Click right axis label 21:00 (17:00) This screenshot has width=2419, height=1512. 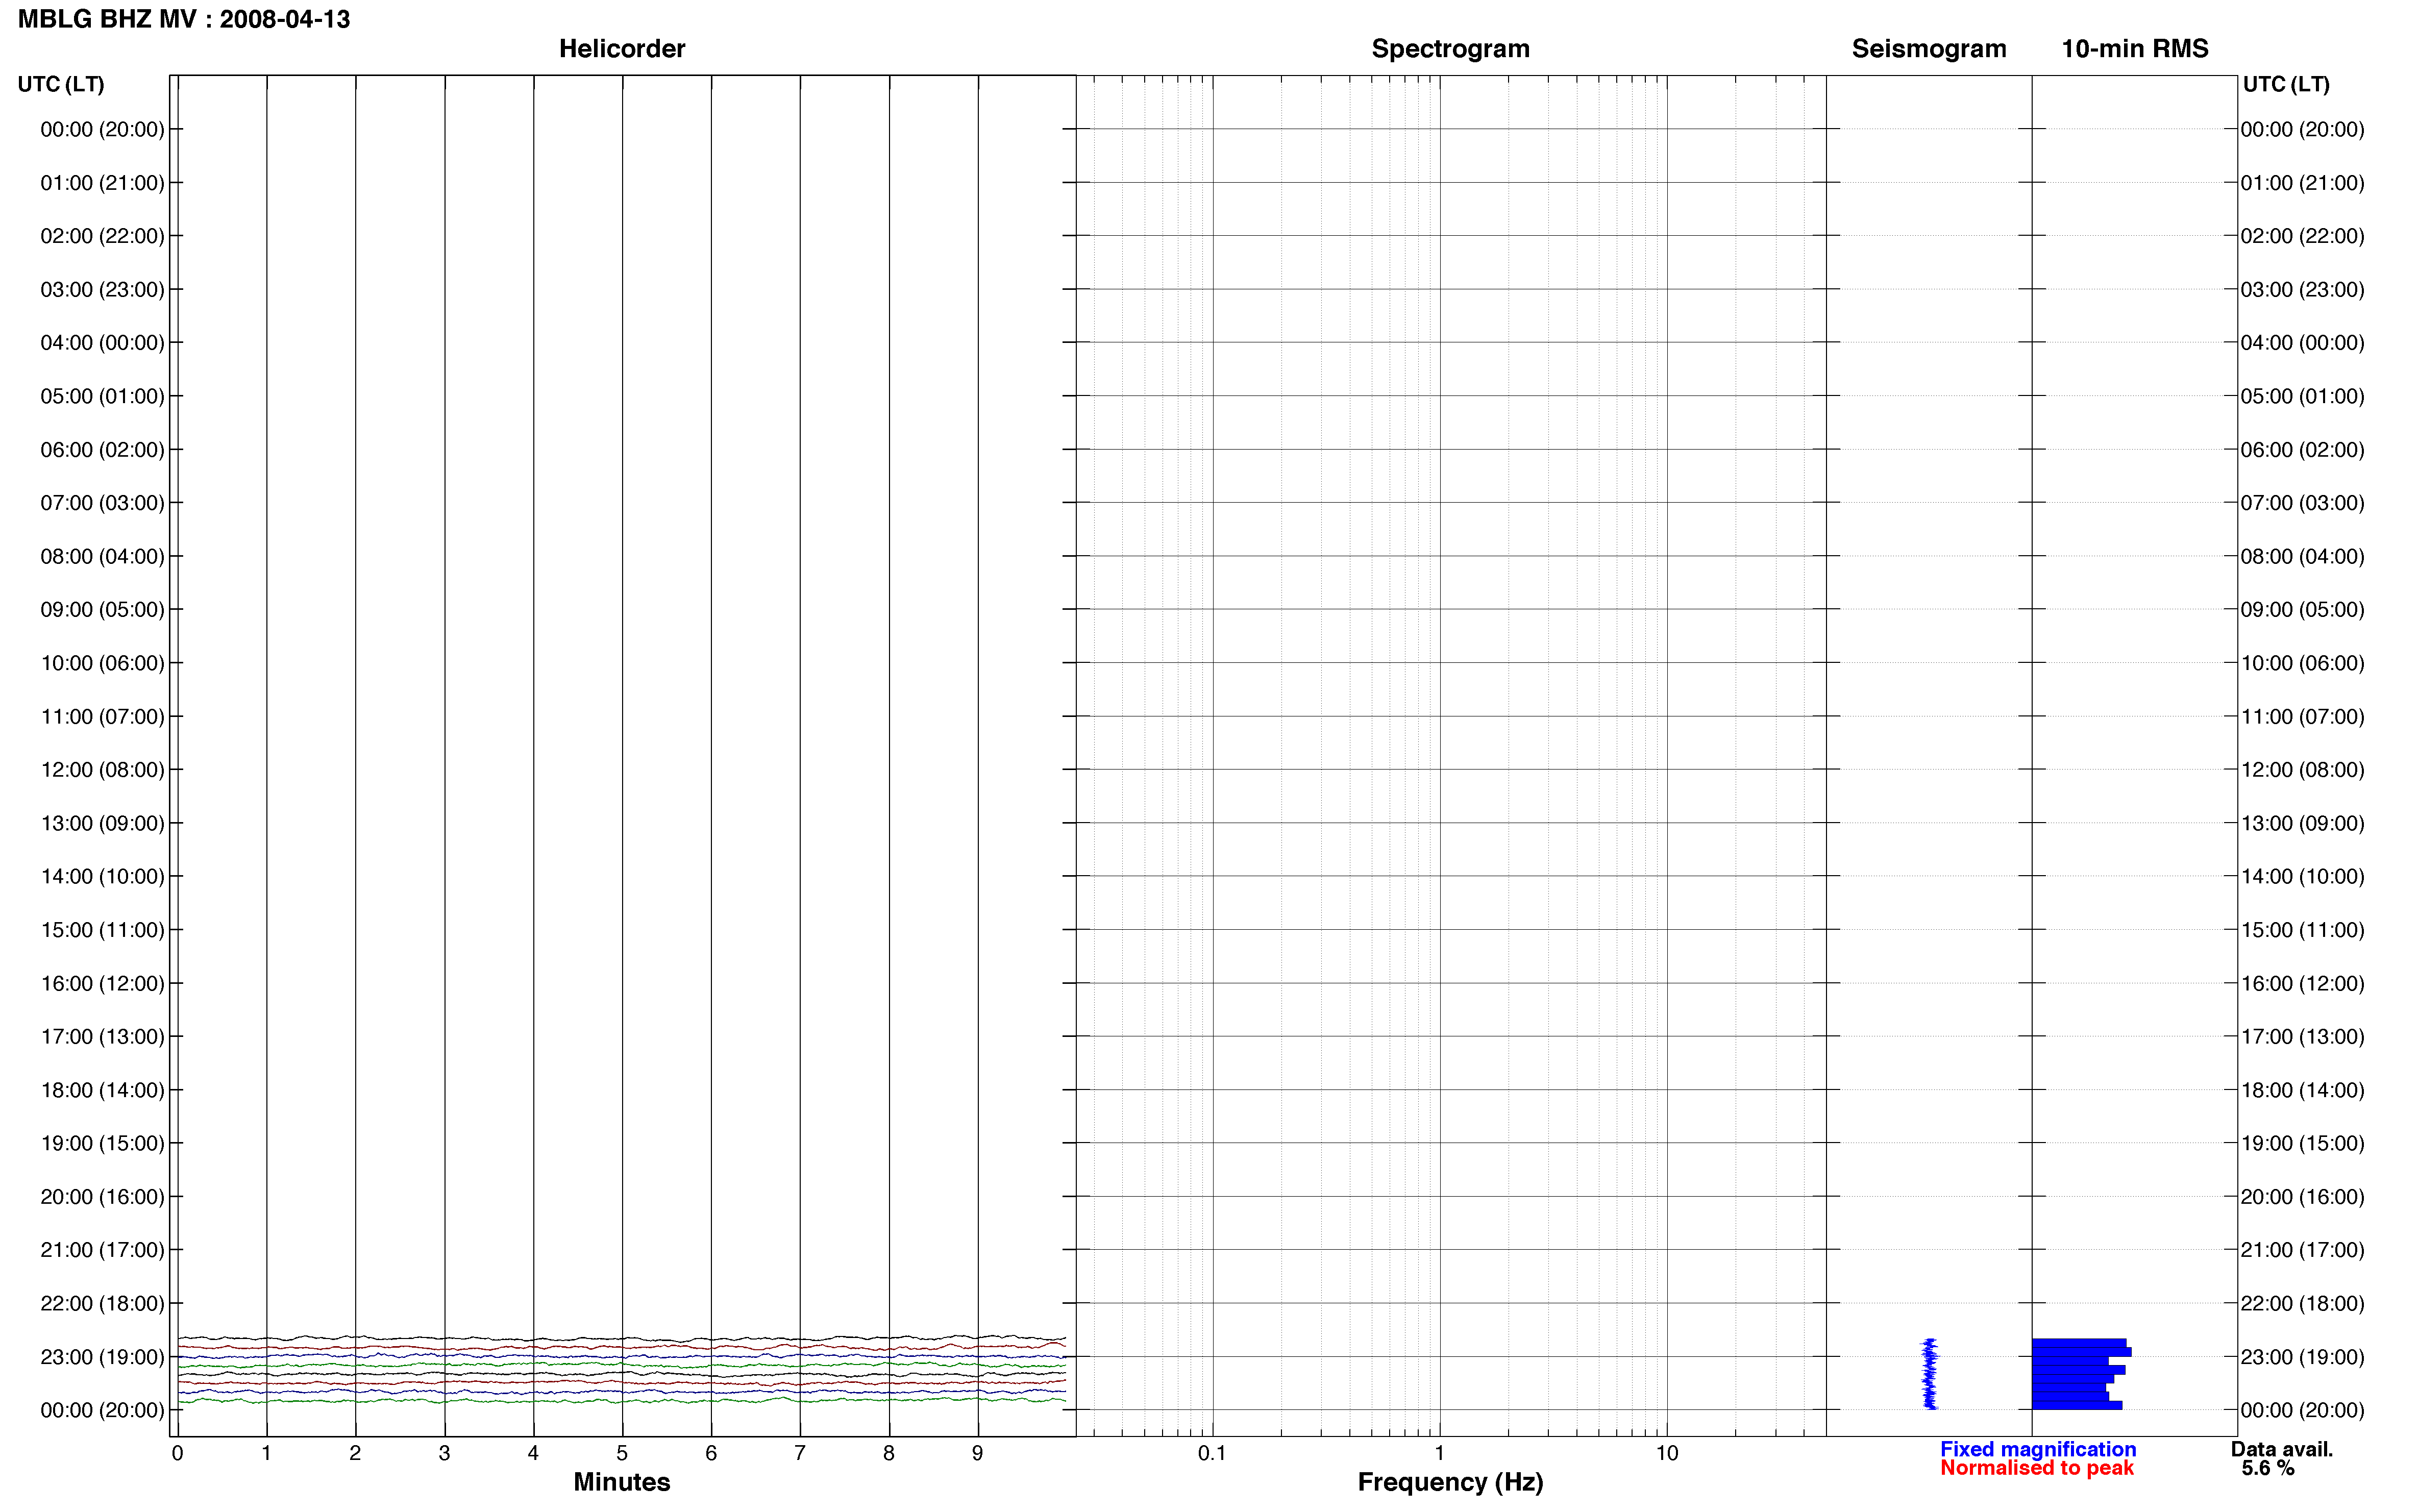point(2302,1250)
